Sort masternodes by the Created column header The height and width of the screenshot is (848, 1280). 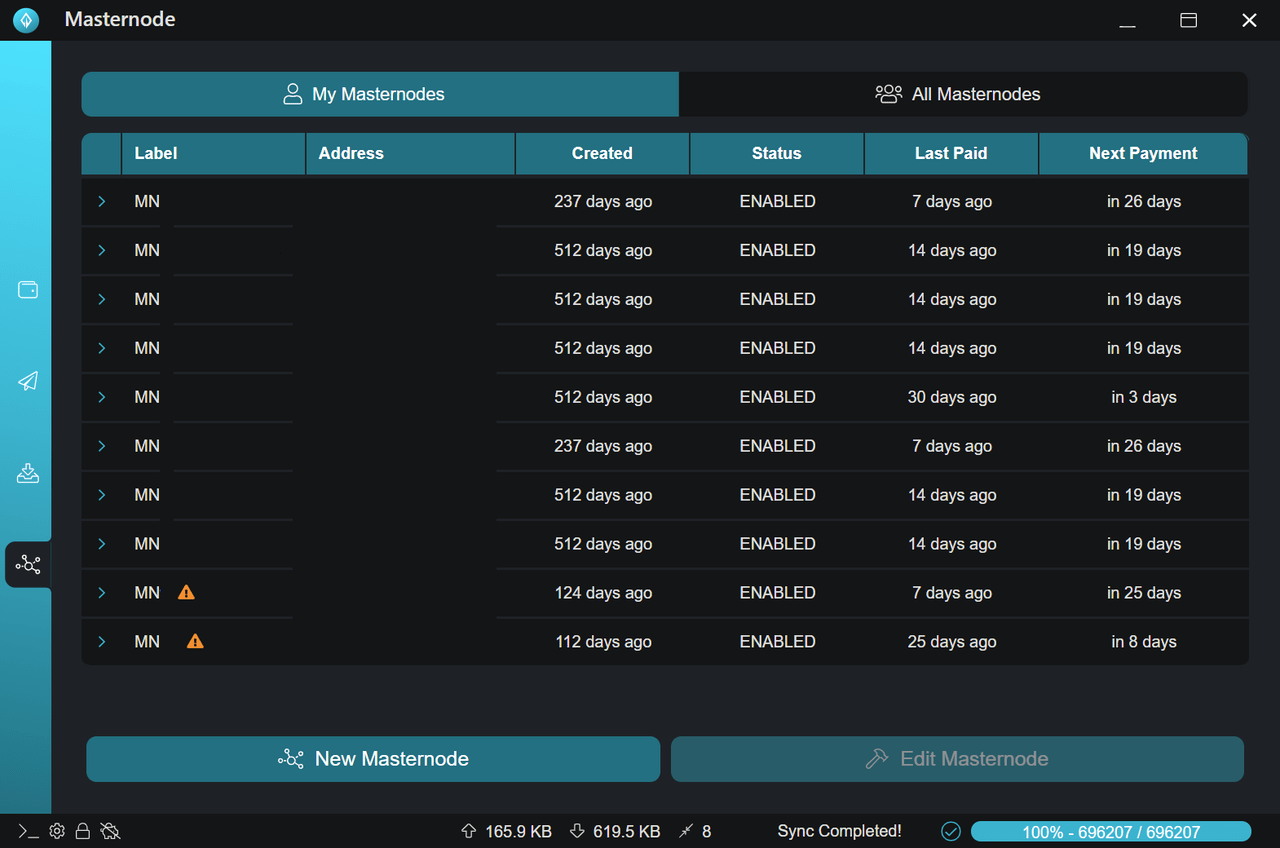tap(602, 154)
